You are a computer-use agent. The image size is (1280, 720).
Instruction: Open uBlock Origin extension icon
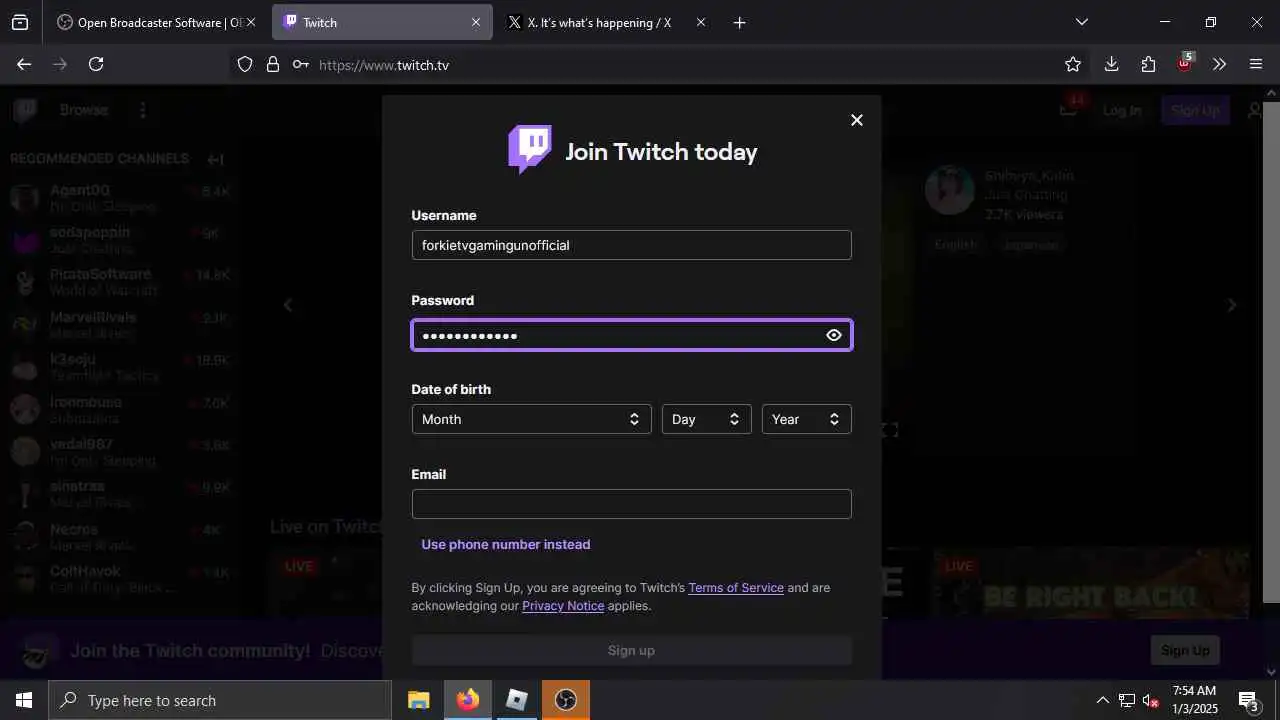pyautogui.click(x=1184, y=63)
